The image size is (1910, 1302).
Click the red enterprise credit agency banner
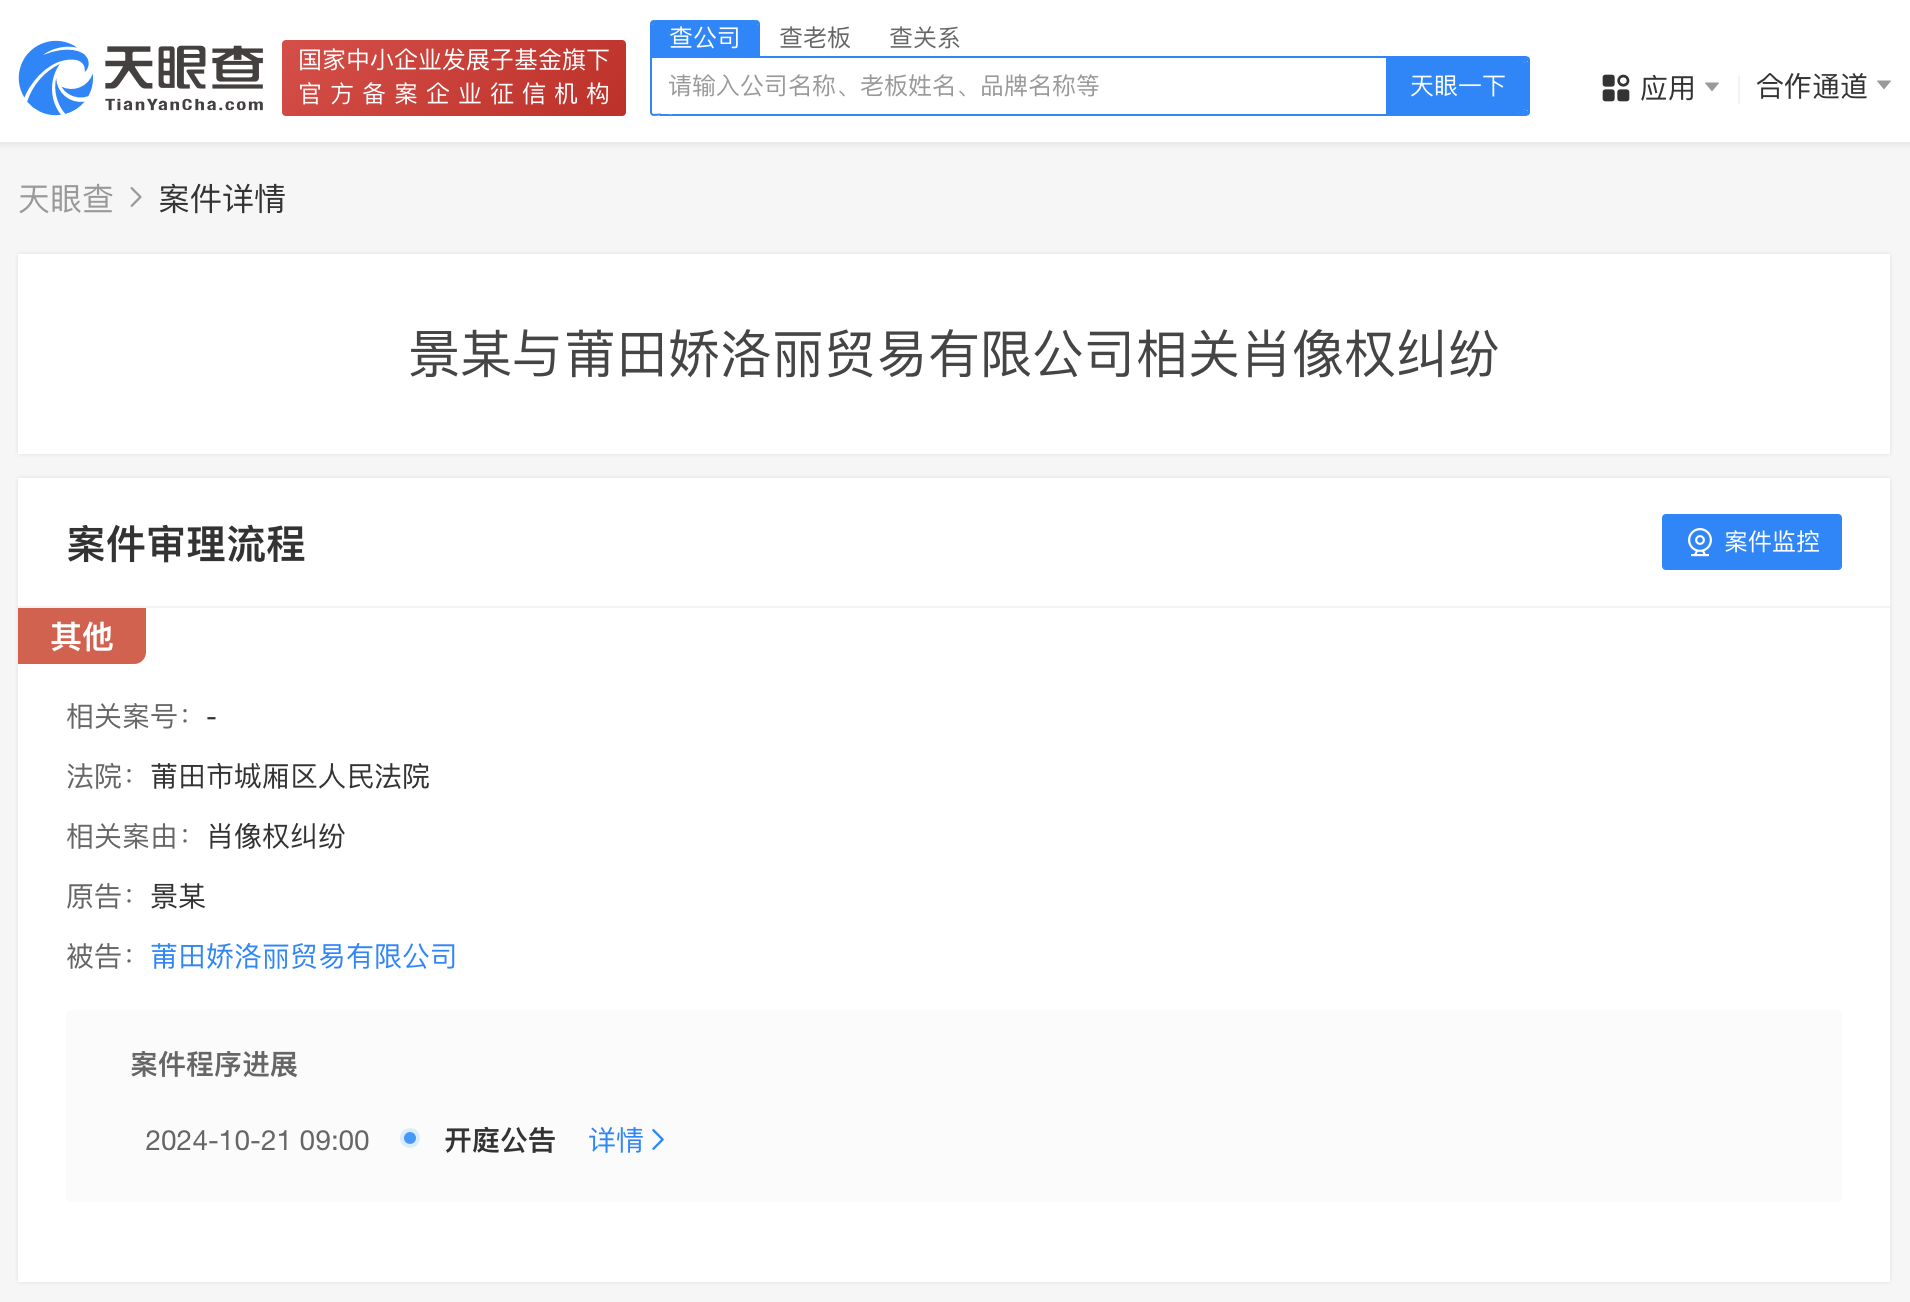click(x=453, y=77)
